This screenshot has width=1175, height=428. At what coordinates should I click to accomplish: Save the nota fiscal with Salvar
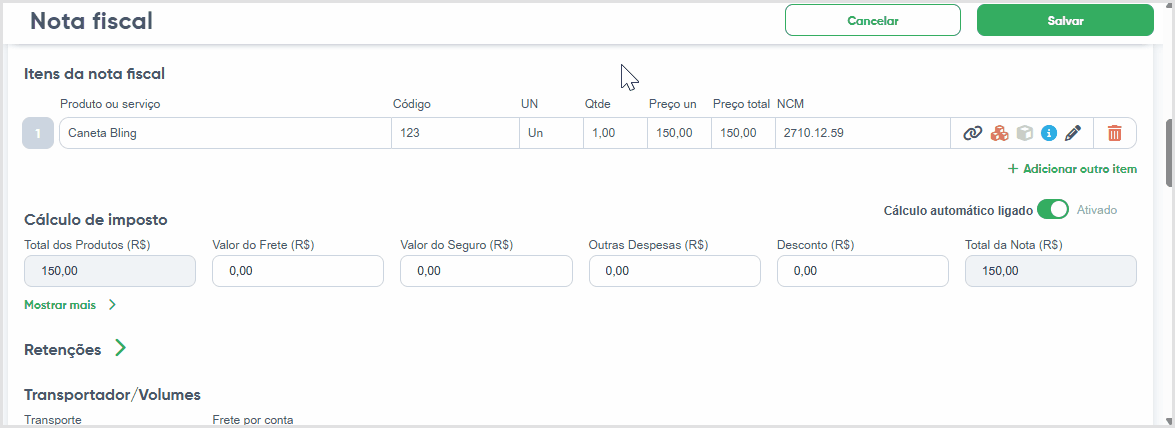click(1065, 21)
